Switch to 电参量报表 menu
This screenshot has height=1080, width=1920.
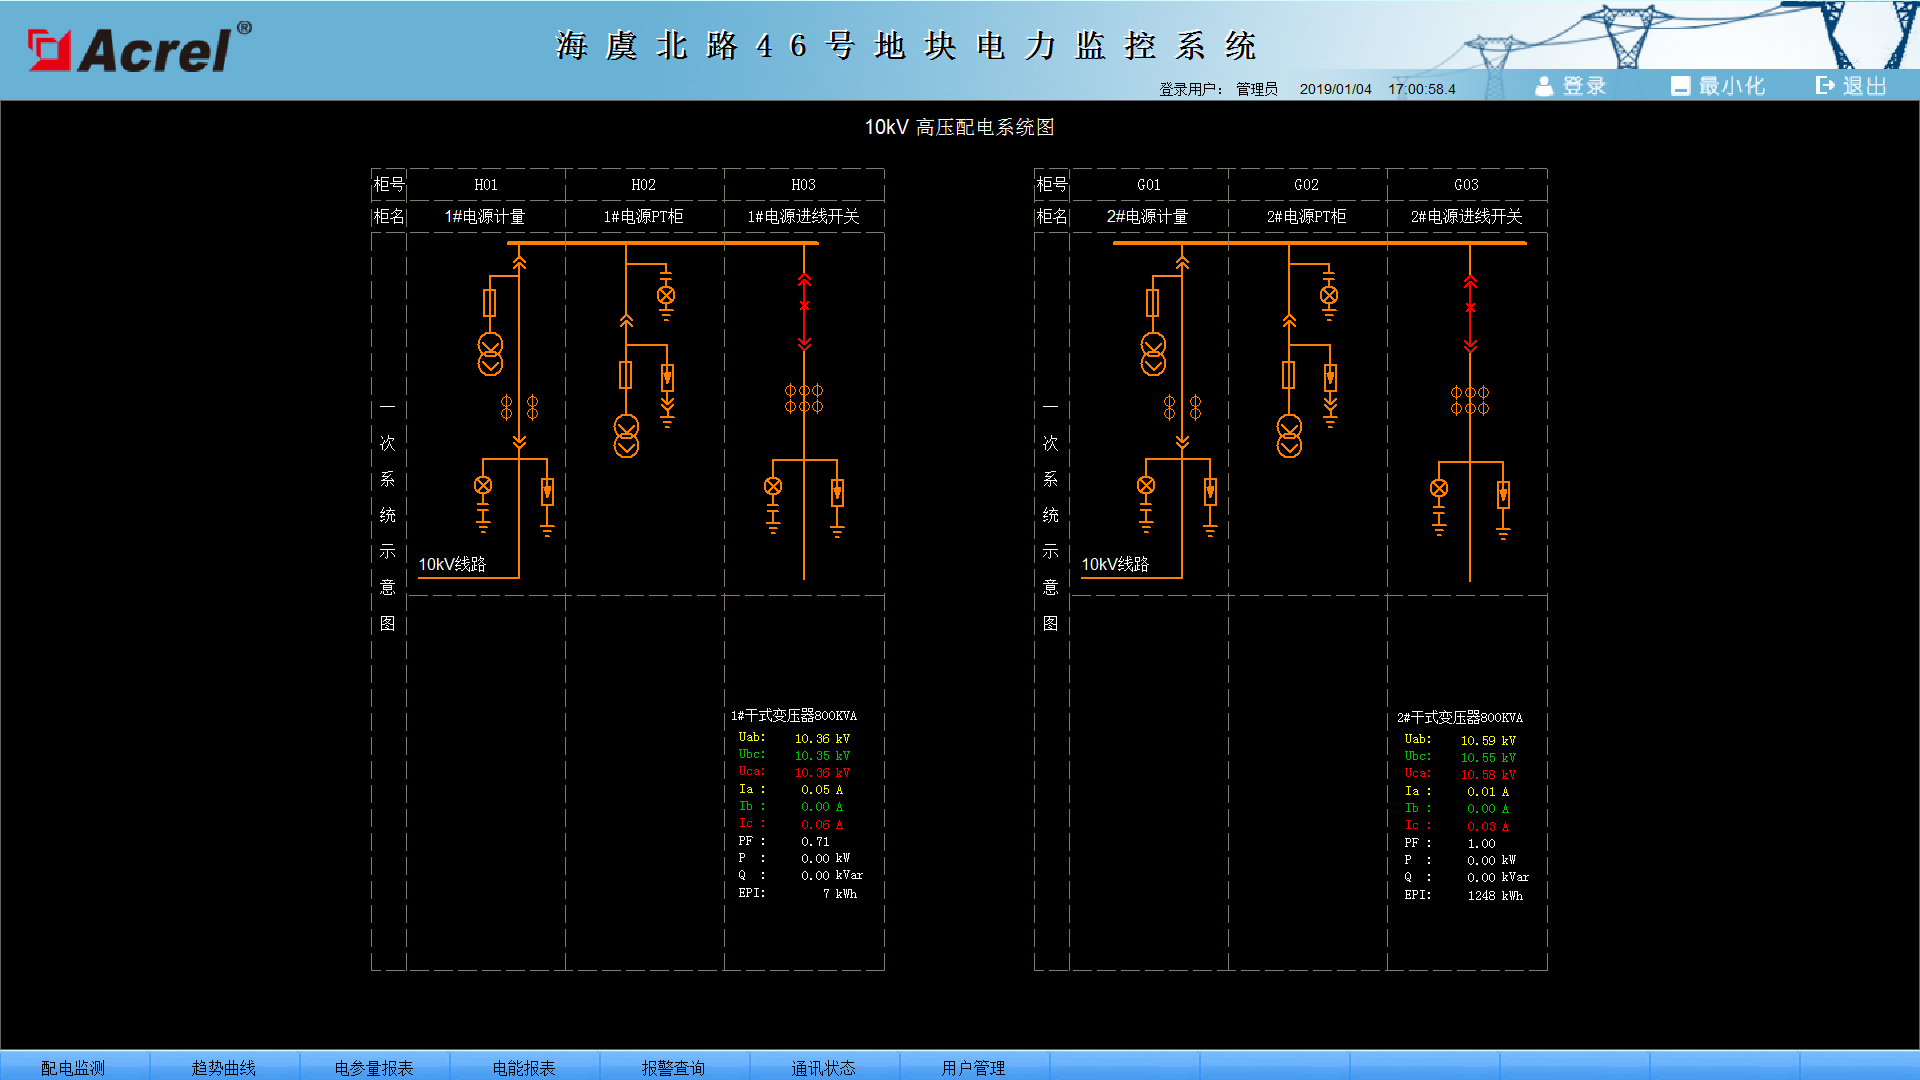[374, 1067]
